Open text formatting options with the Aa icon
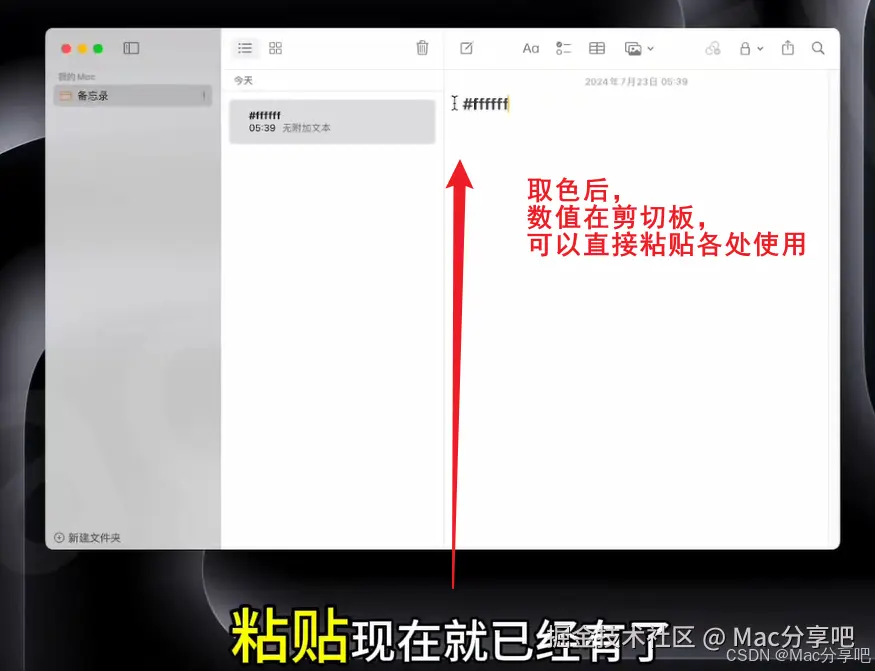Screen dimensions: 875x671 tap(530, 47)
